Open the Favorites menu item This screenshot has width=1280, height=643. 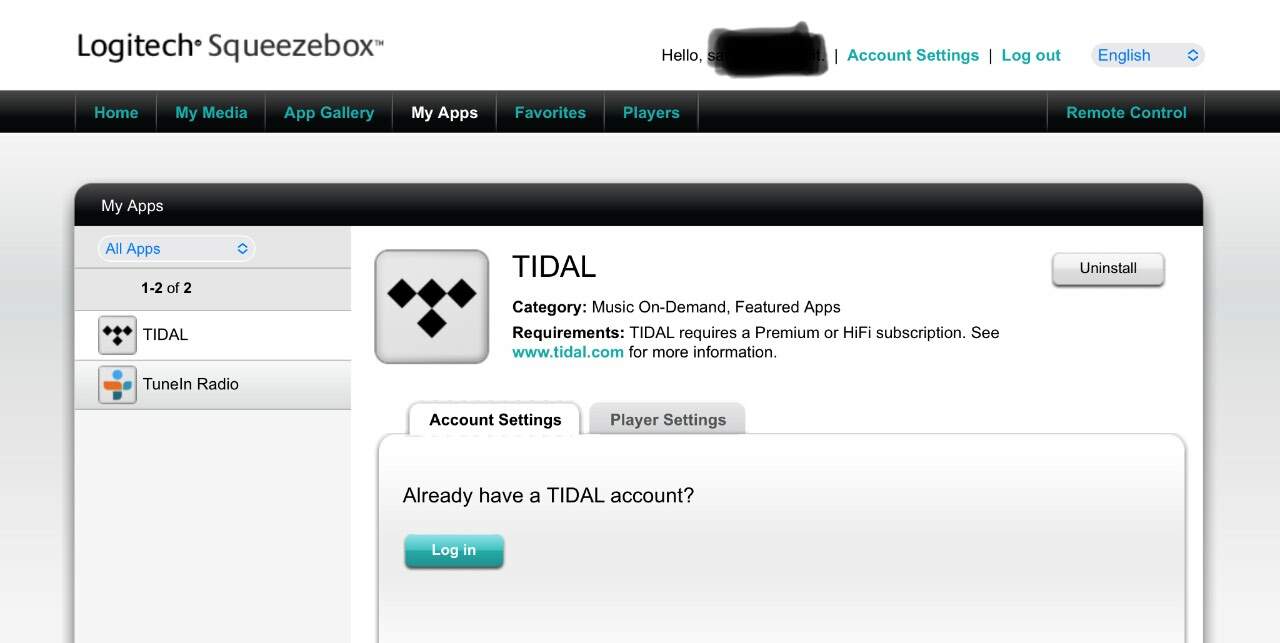(x=550, y=112)
